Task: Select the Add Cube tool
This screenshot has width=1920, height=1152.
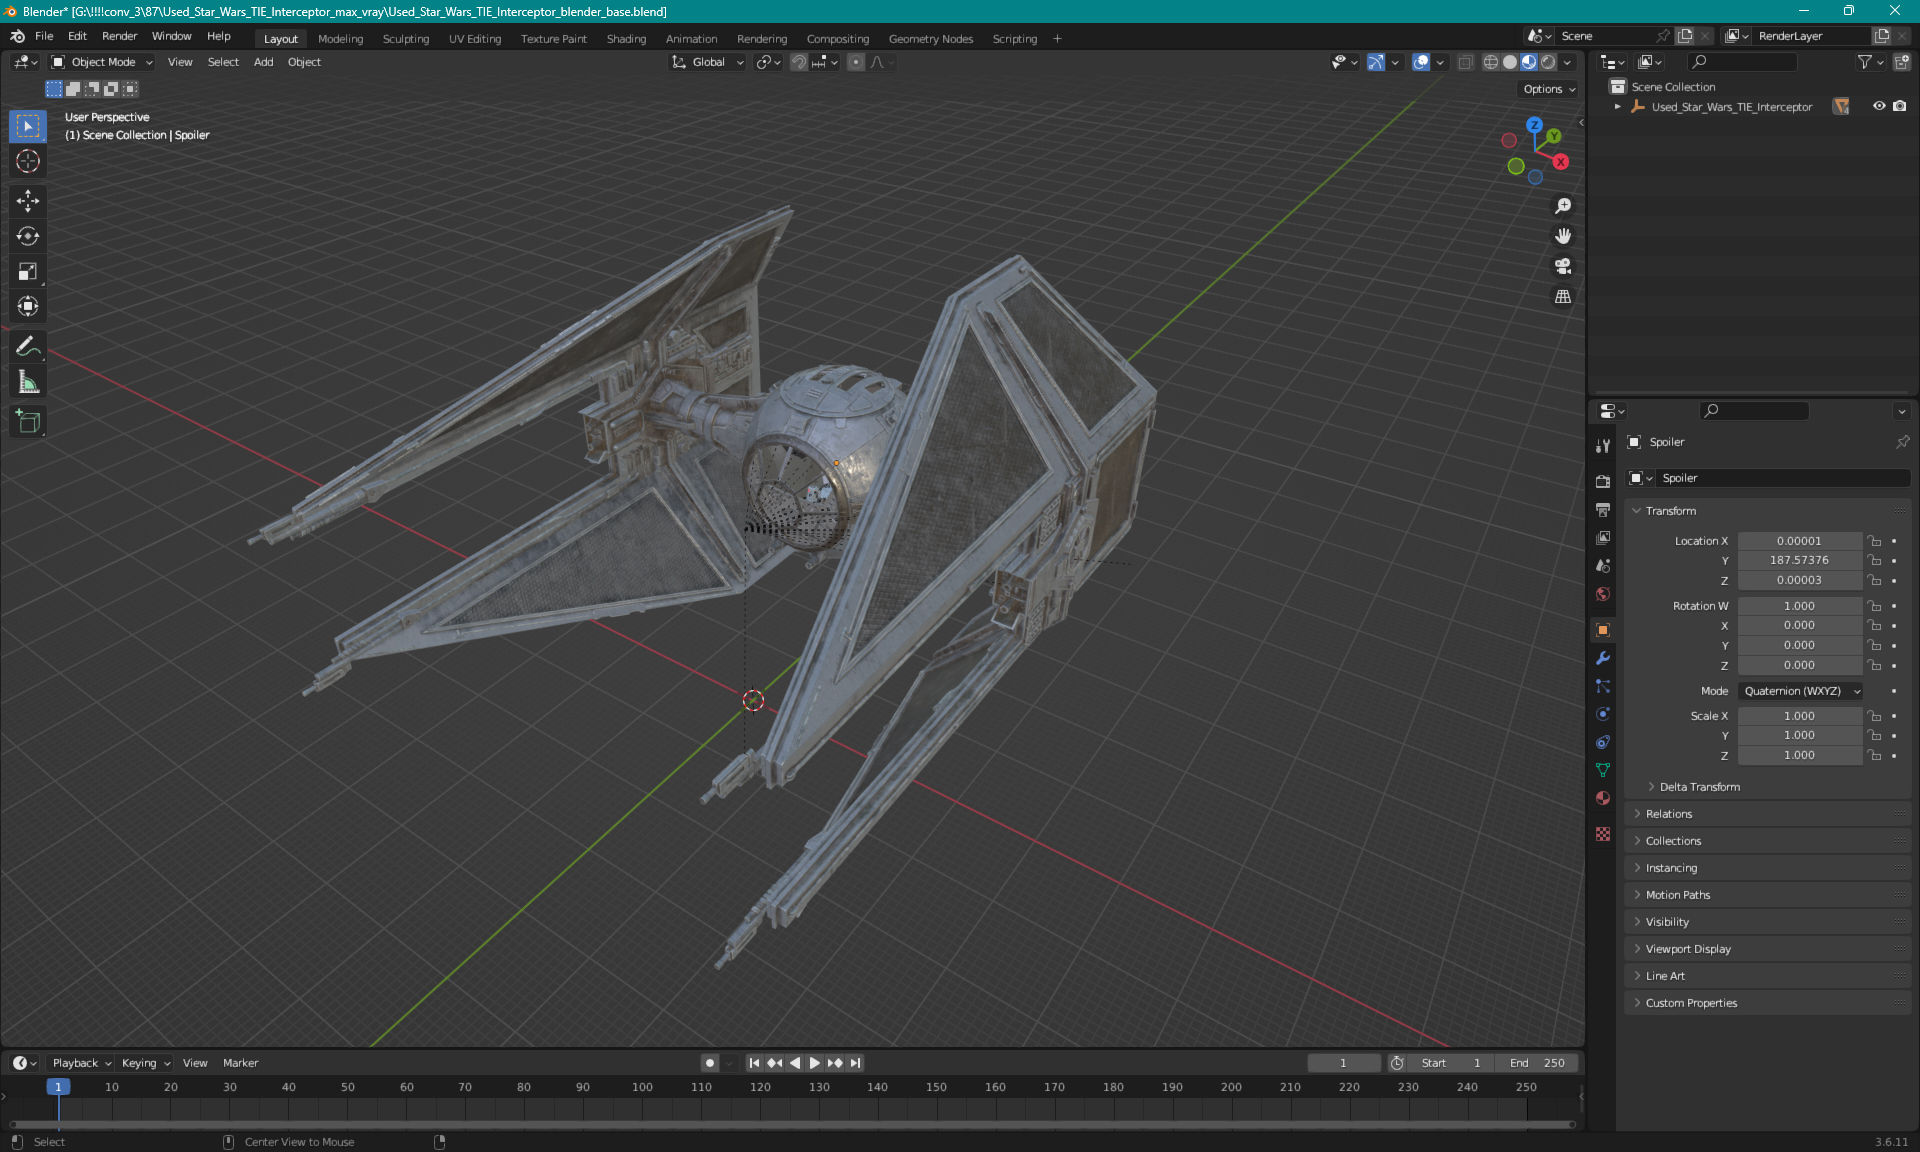Action: pyautogui.click(x=28, y=421)
